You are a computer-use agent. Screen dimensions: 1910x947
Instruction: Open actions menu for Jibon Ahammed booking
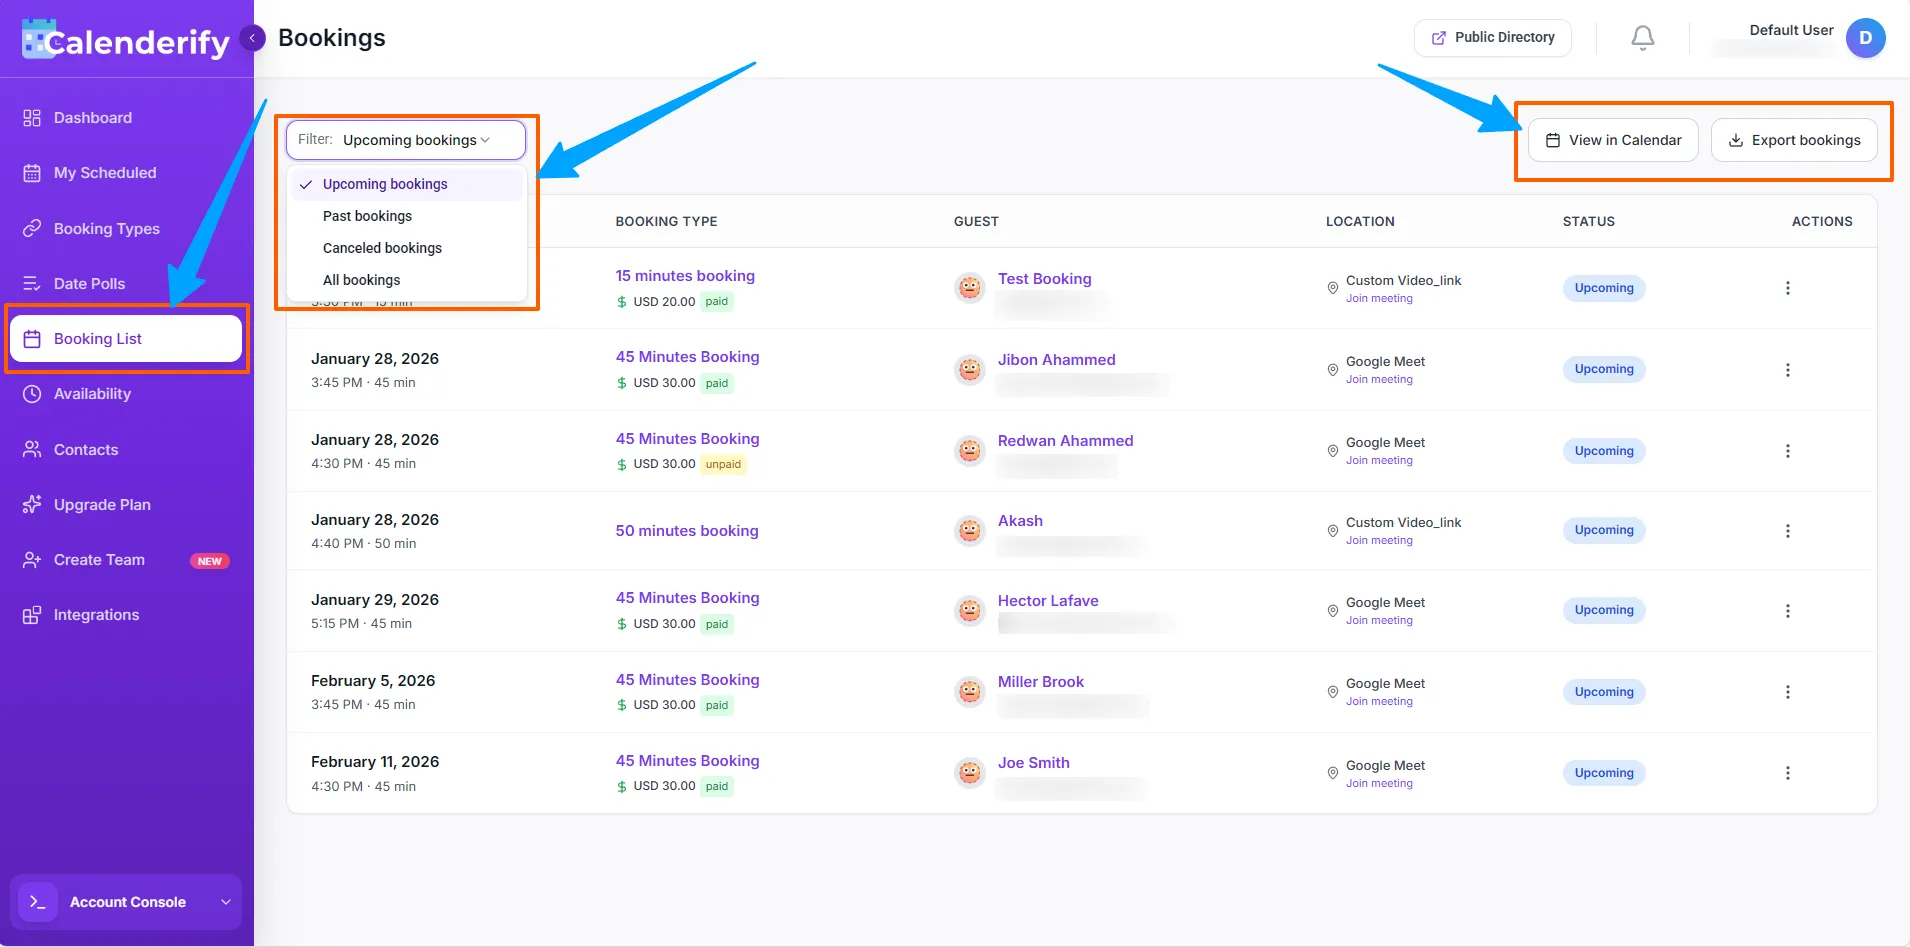pyautogui.click(x=1787, y=370)
